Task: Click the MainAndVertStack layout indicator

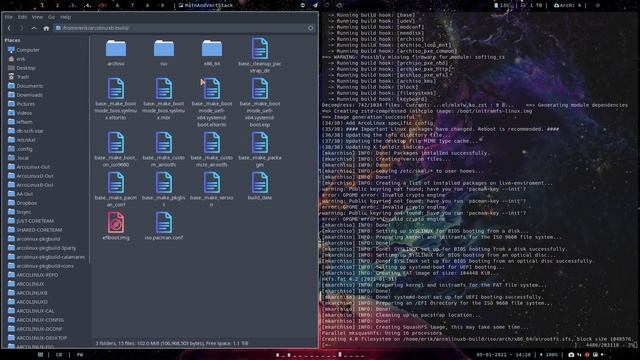Action: 206,5
